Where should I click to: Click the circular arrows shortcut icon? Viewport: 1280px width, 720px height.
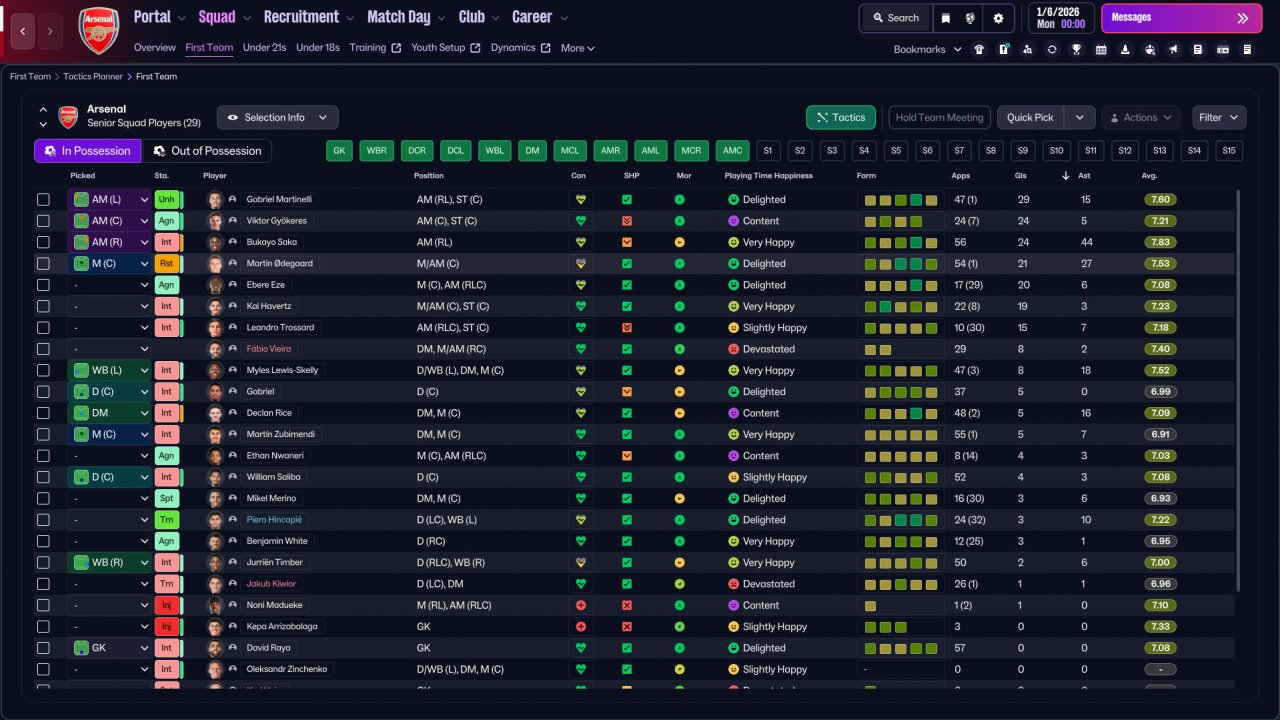pyautogui.click(x=1052, y=49)
